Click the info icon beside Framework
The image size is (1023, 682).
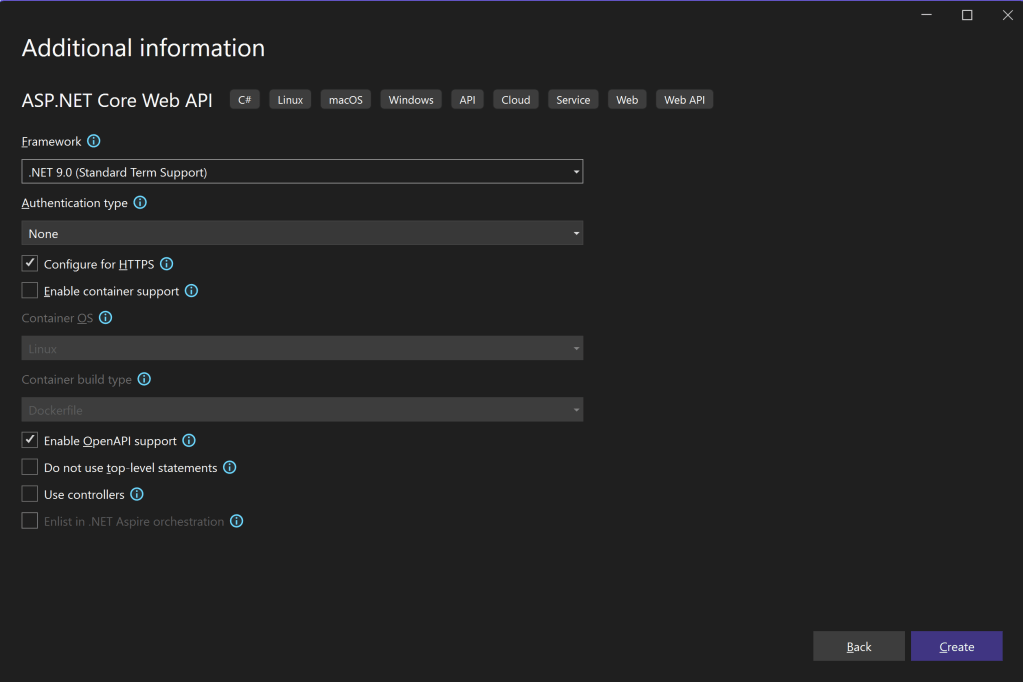tap(94, 142)
